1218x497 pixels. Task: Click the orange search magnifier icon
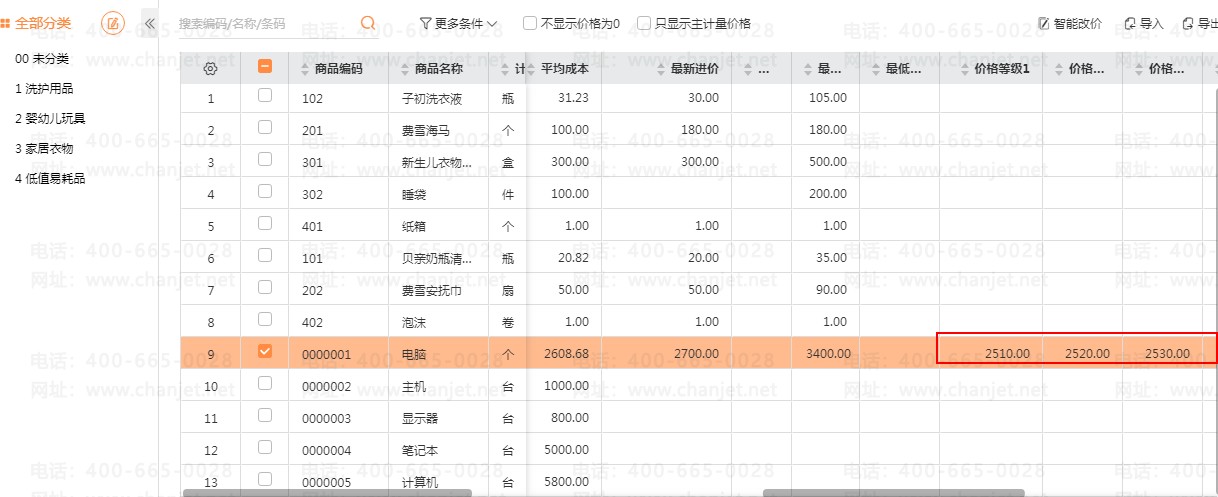(x=368, y=23)
